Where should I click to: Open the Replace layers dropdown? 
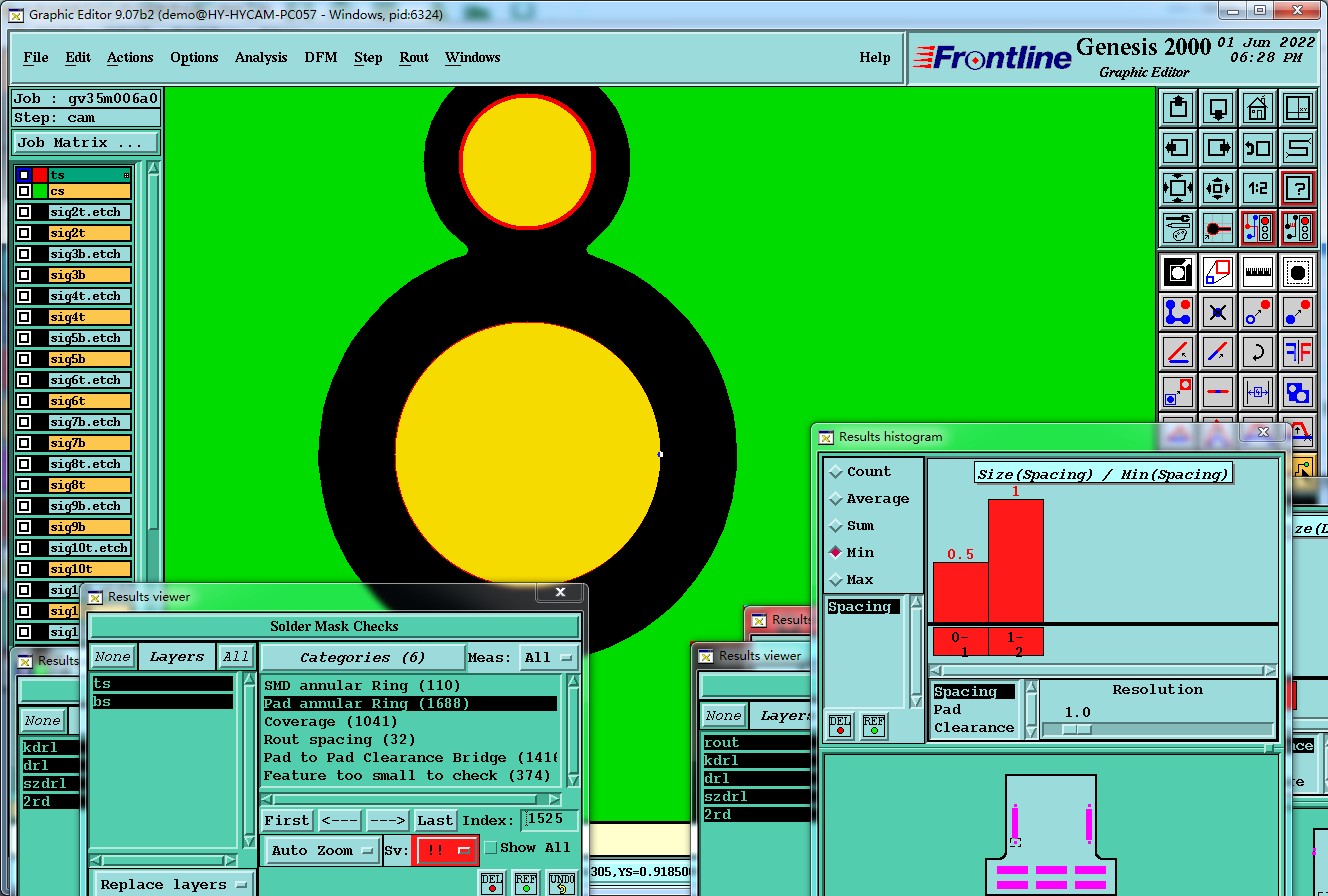point(173,884)
